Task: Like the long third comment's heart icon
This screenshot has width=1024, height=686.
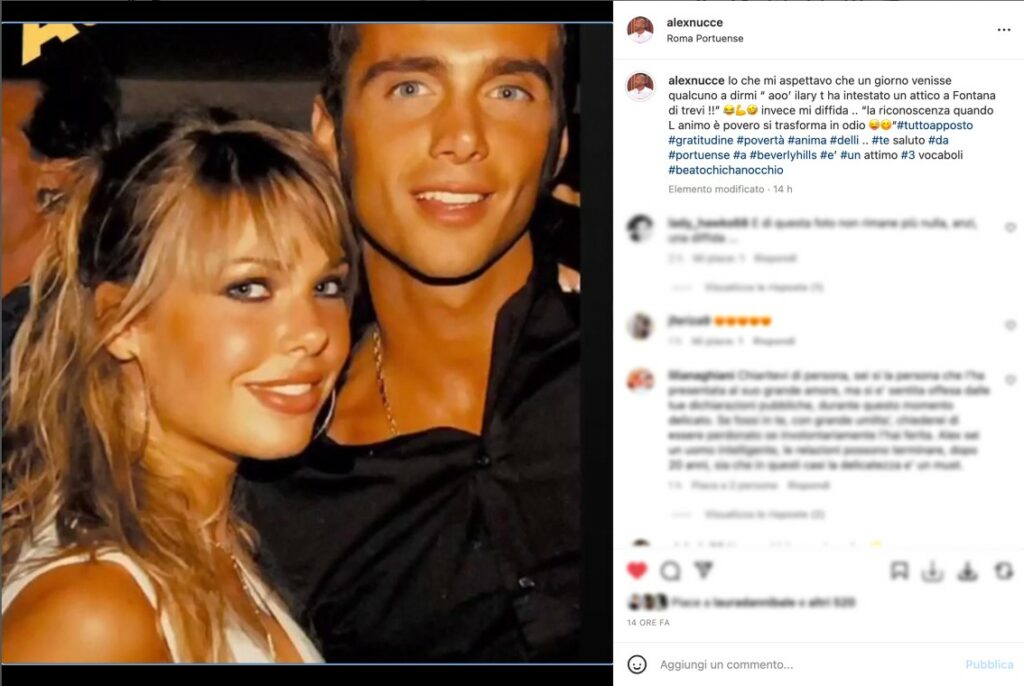Action: (1010, 380)
